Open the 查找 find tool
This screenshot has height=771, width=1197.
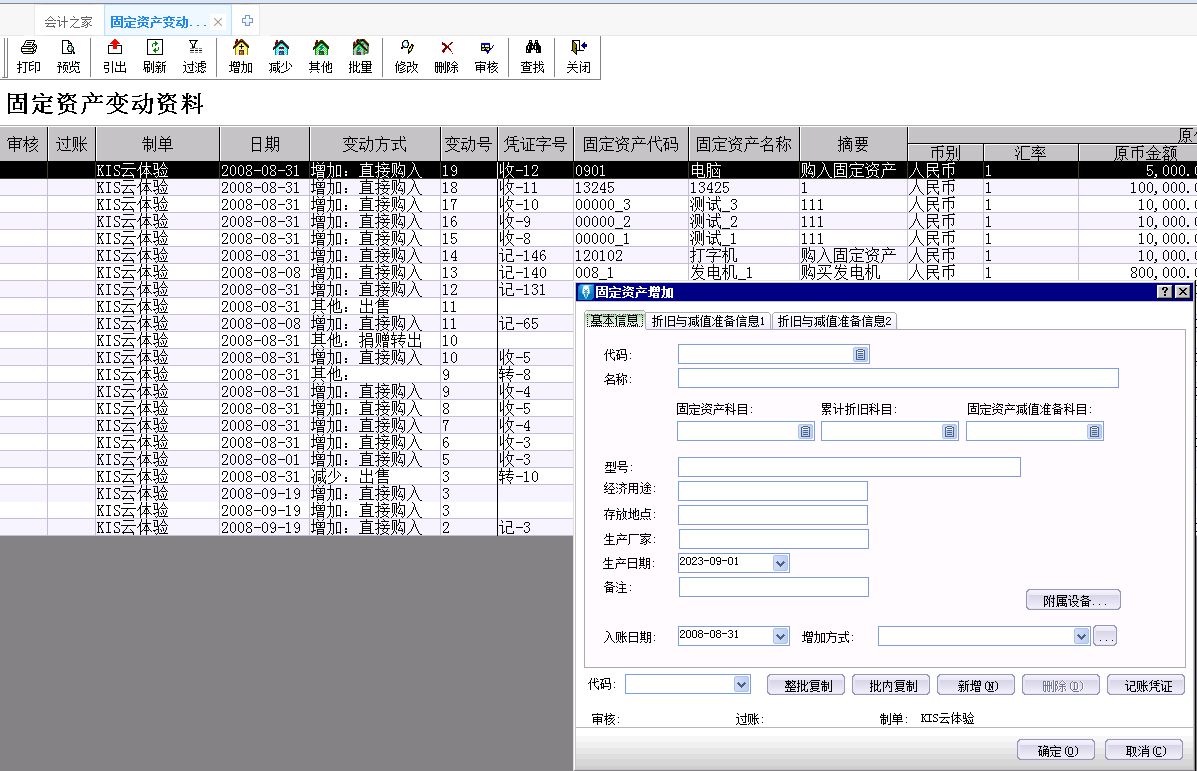click(x=532, y=57)
